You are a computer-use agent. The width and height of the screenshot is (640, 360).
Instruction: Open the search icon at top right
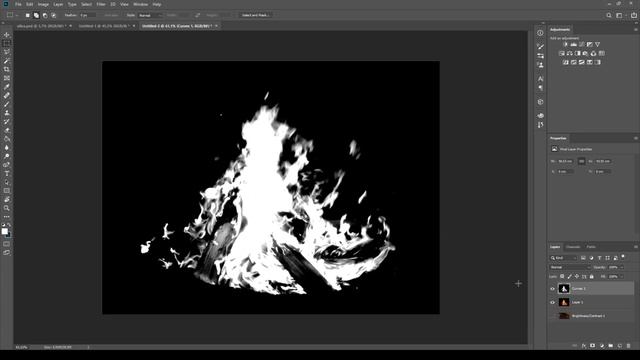pos(609,15)
